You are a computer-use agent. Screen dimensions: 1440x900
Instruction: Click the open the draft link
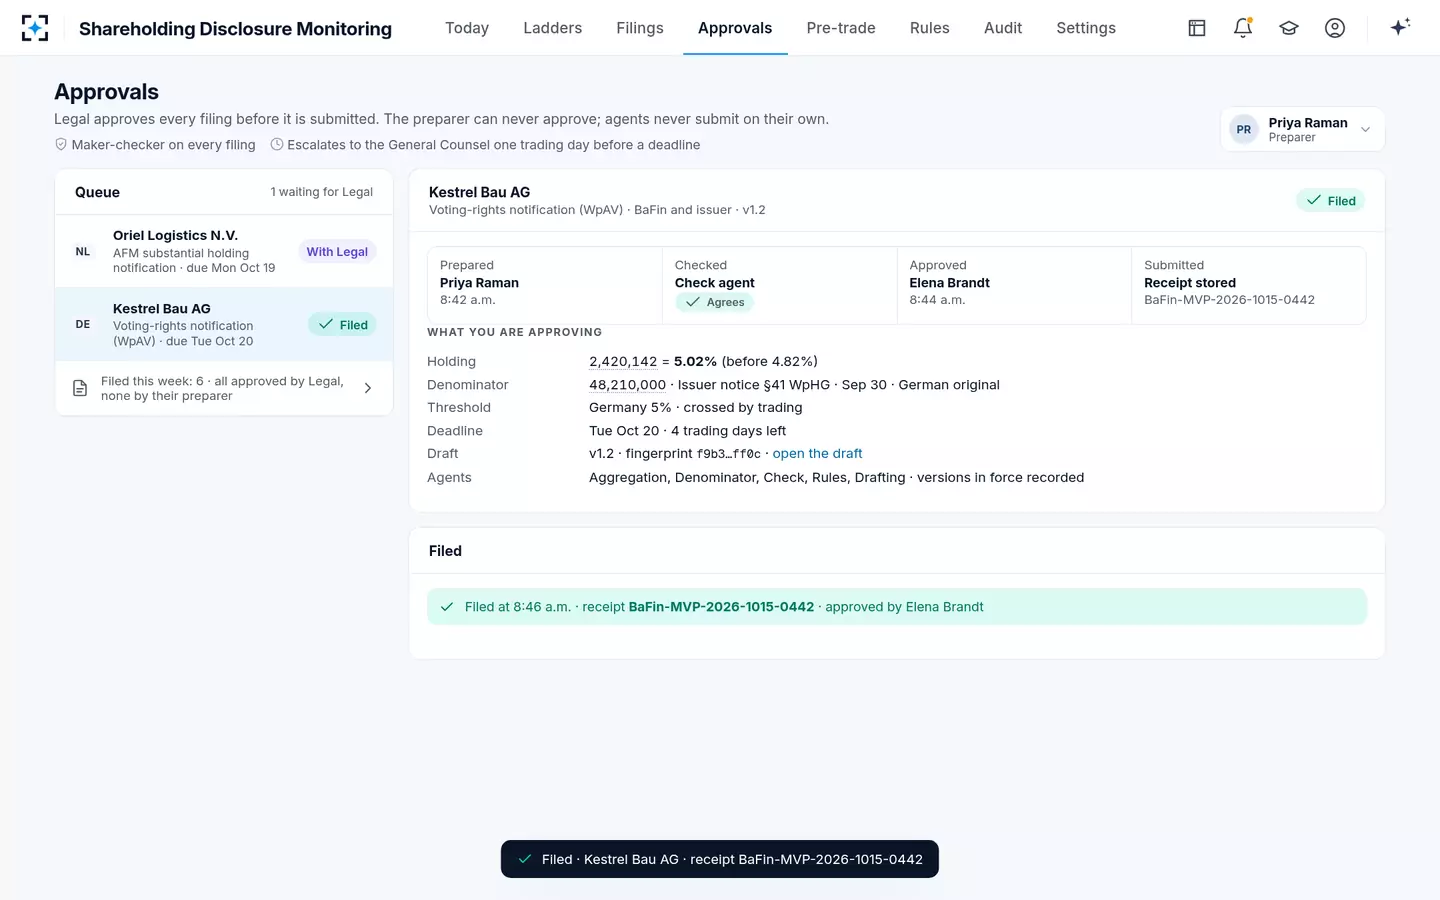pos(817,453)
